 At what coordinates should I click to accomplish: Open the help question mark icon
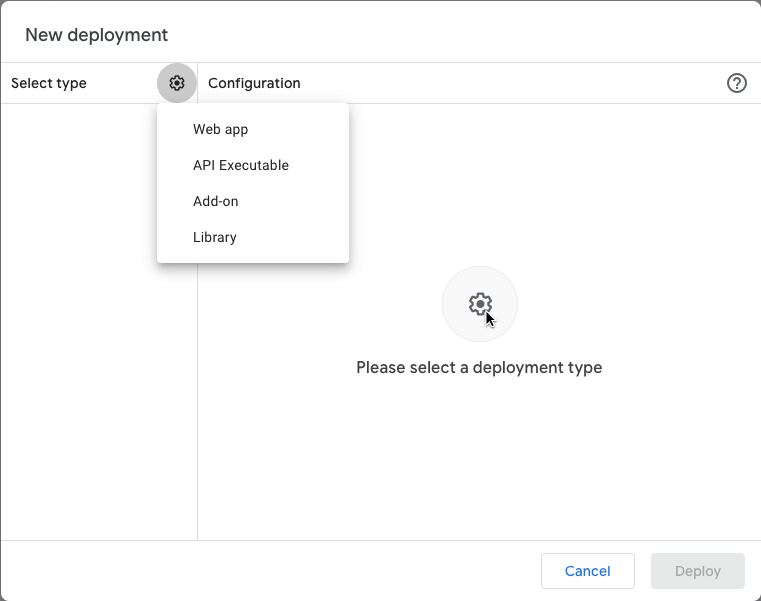[736, 83]
